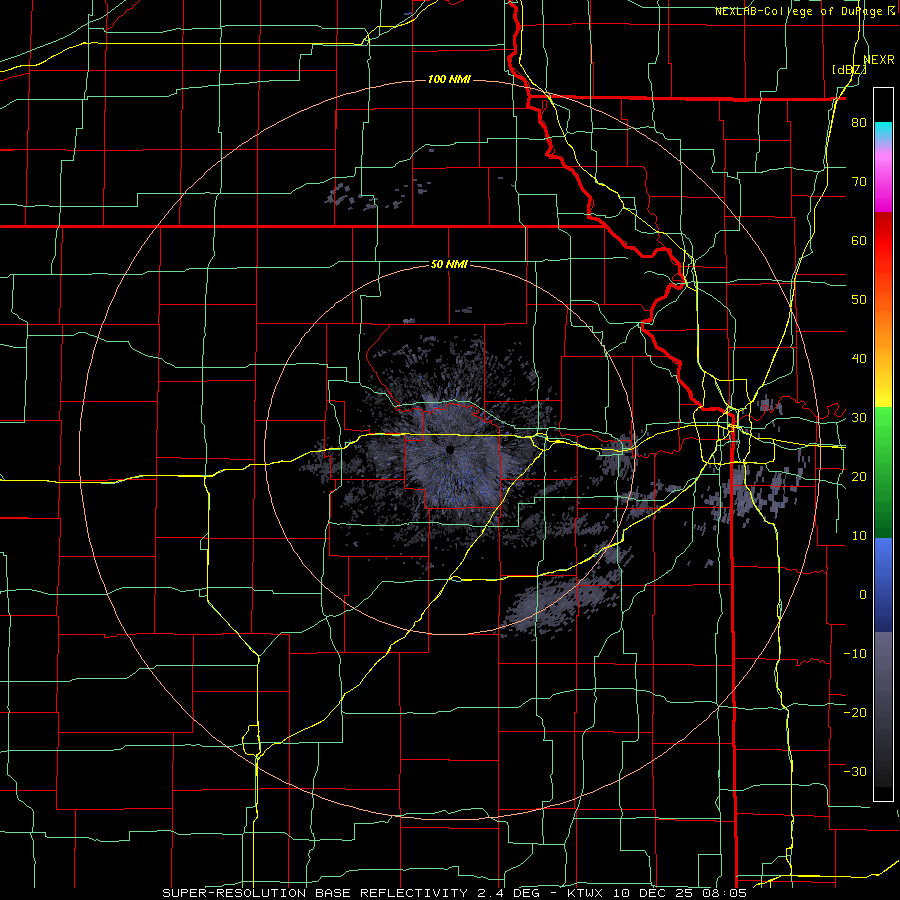
Task: Click the black radar site dot at the center
Action: coord(449,449)
